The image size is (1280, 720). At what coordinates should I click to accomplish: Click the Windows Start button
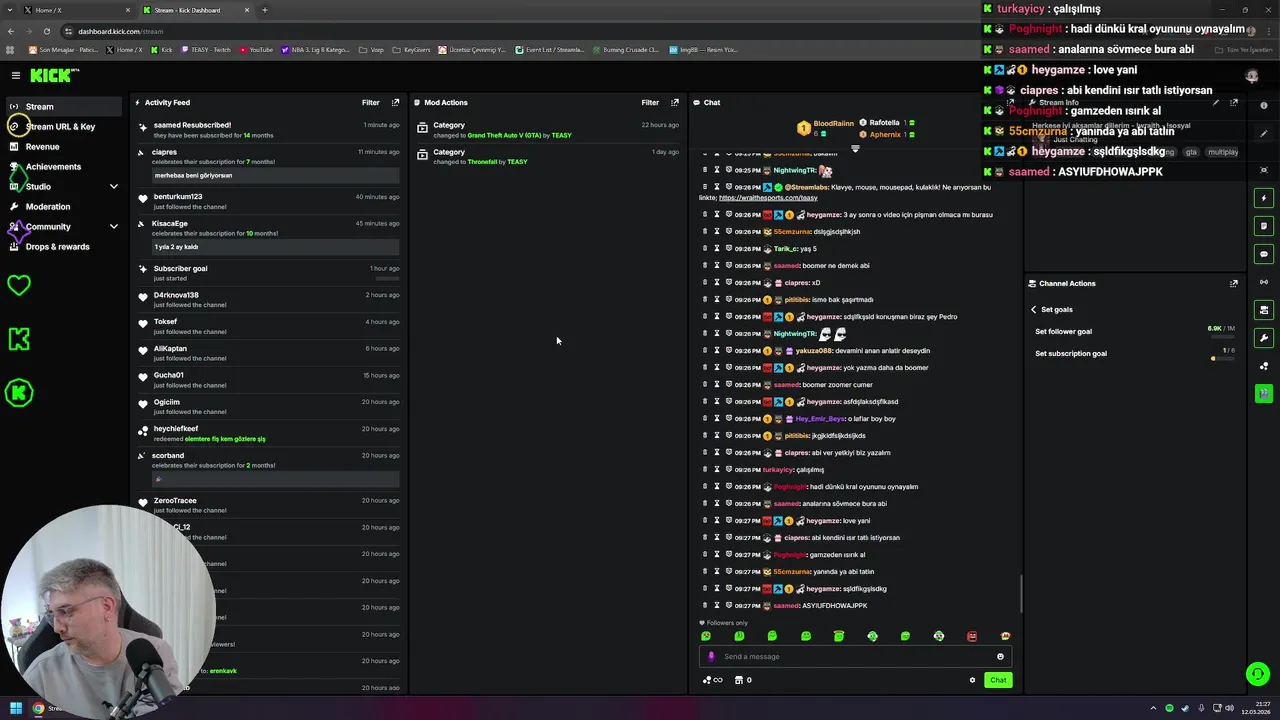click(x=16, y=708)
